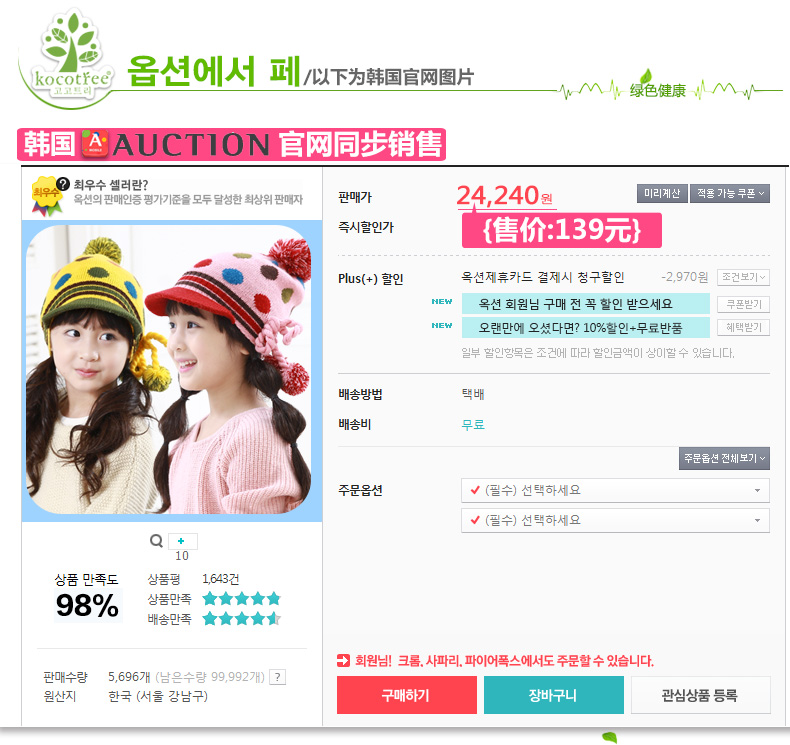This screenshot has width=790, height=745.
Task: Click the magnifier icon under product image
Action: click(156, 541)
